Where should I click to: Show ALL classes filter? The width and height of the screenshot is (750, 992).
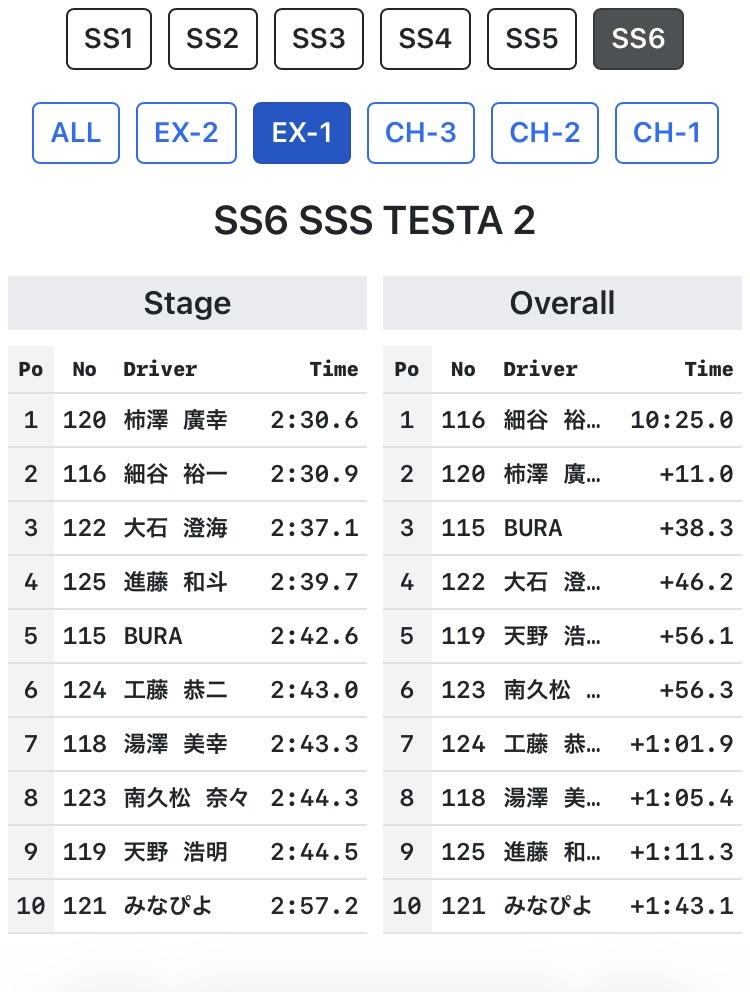click(76, 133)
